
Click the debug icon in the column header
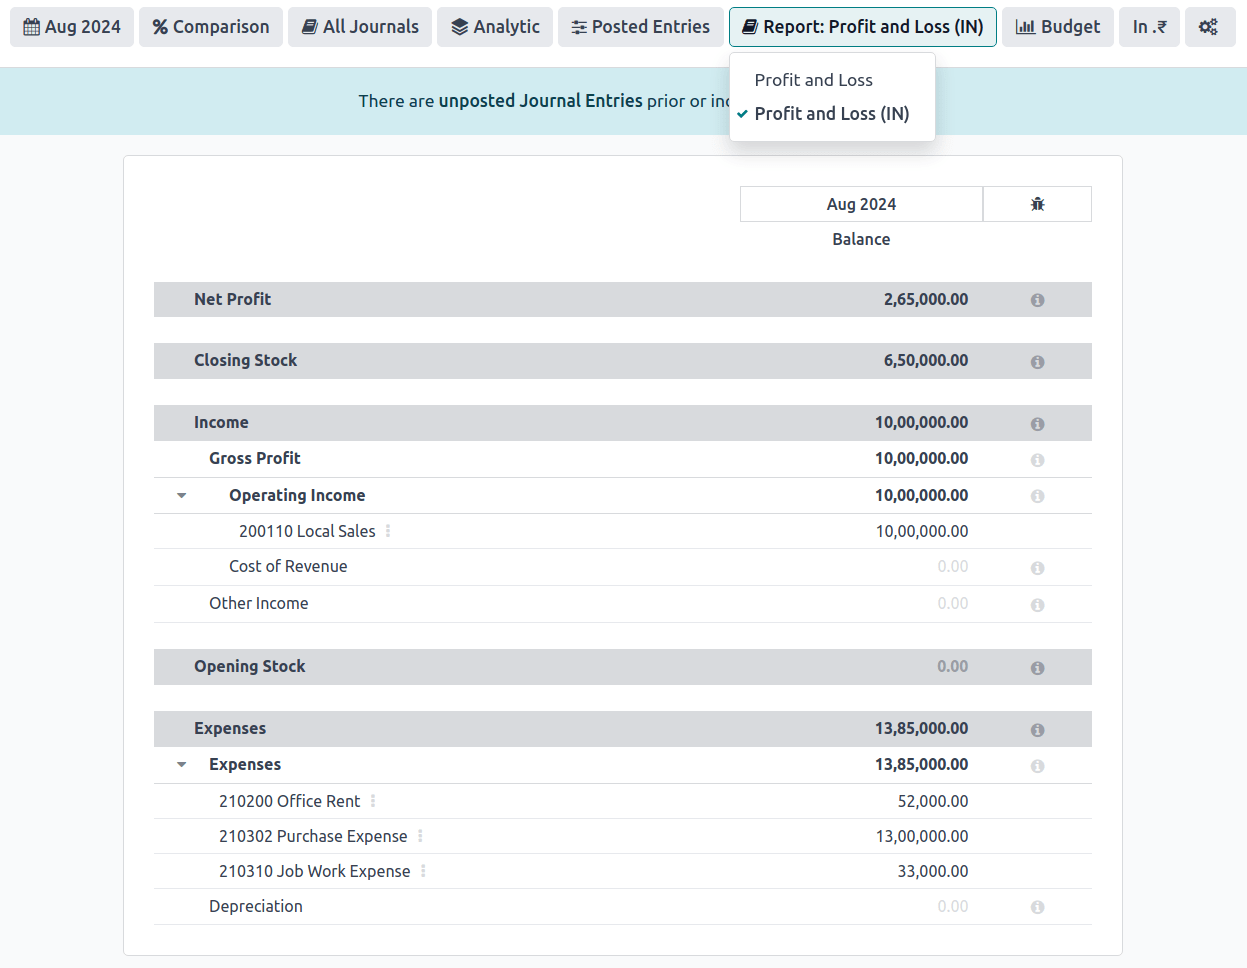pyautogui.click(x=1037, y=203)
